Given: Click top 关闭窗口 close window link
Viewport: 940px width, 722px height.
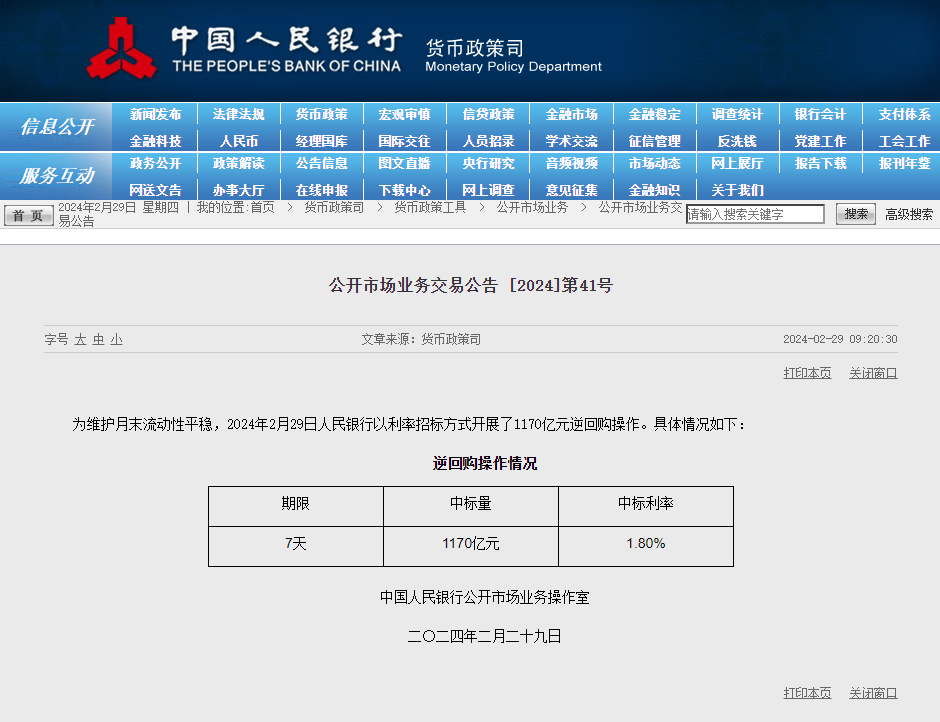Looking at the screenshot, I should pos(873,373).
